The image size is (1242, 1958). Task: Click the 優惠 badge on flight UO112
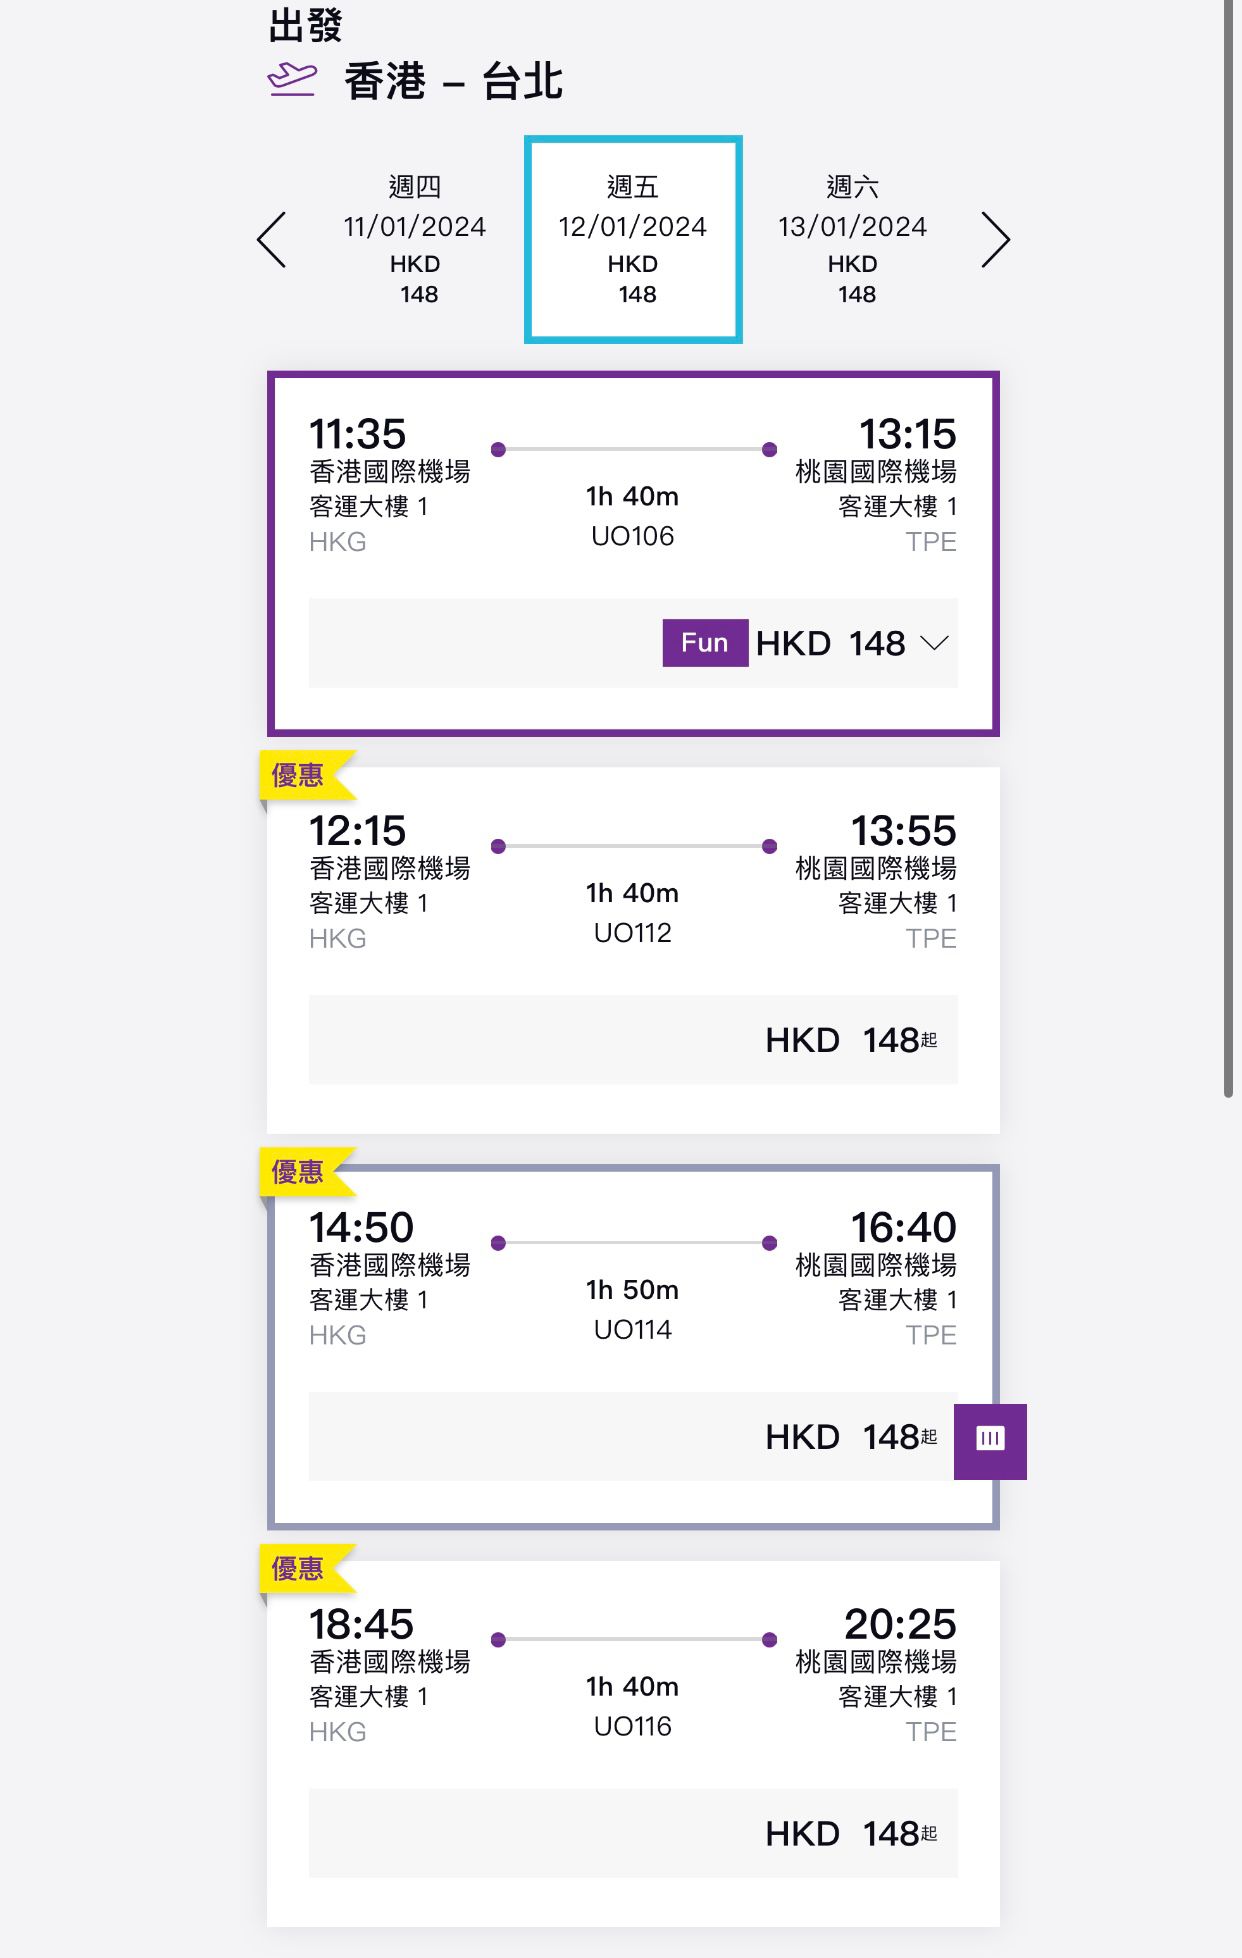[x=299, y=775]
